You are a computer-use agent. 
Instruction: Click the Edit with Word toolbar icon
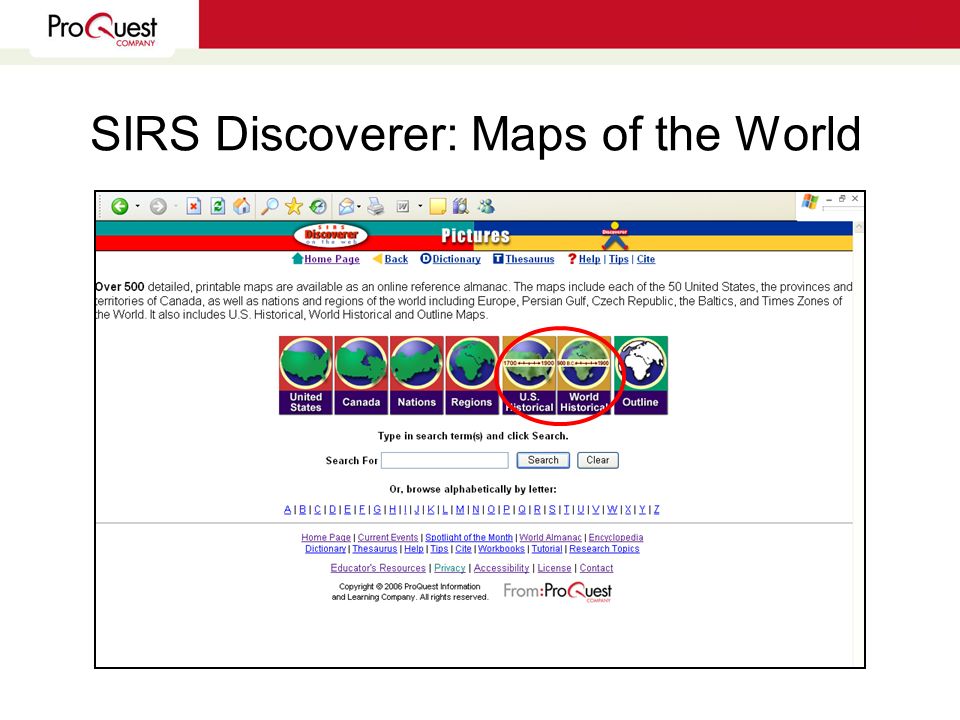pos(403,206)
